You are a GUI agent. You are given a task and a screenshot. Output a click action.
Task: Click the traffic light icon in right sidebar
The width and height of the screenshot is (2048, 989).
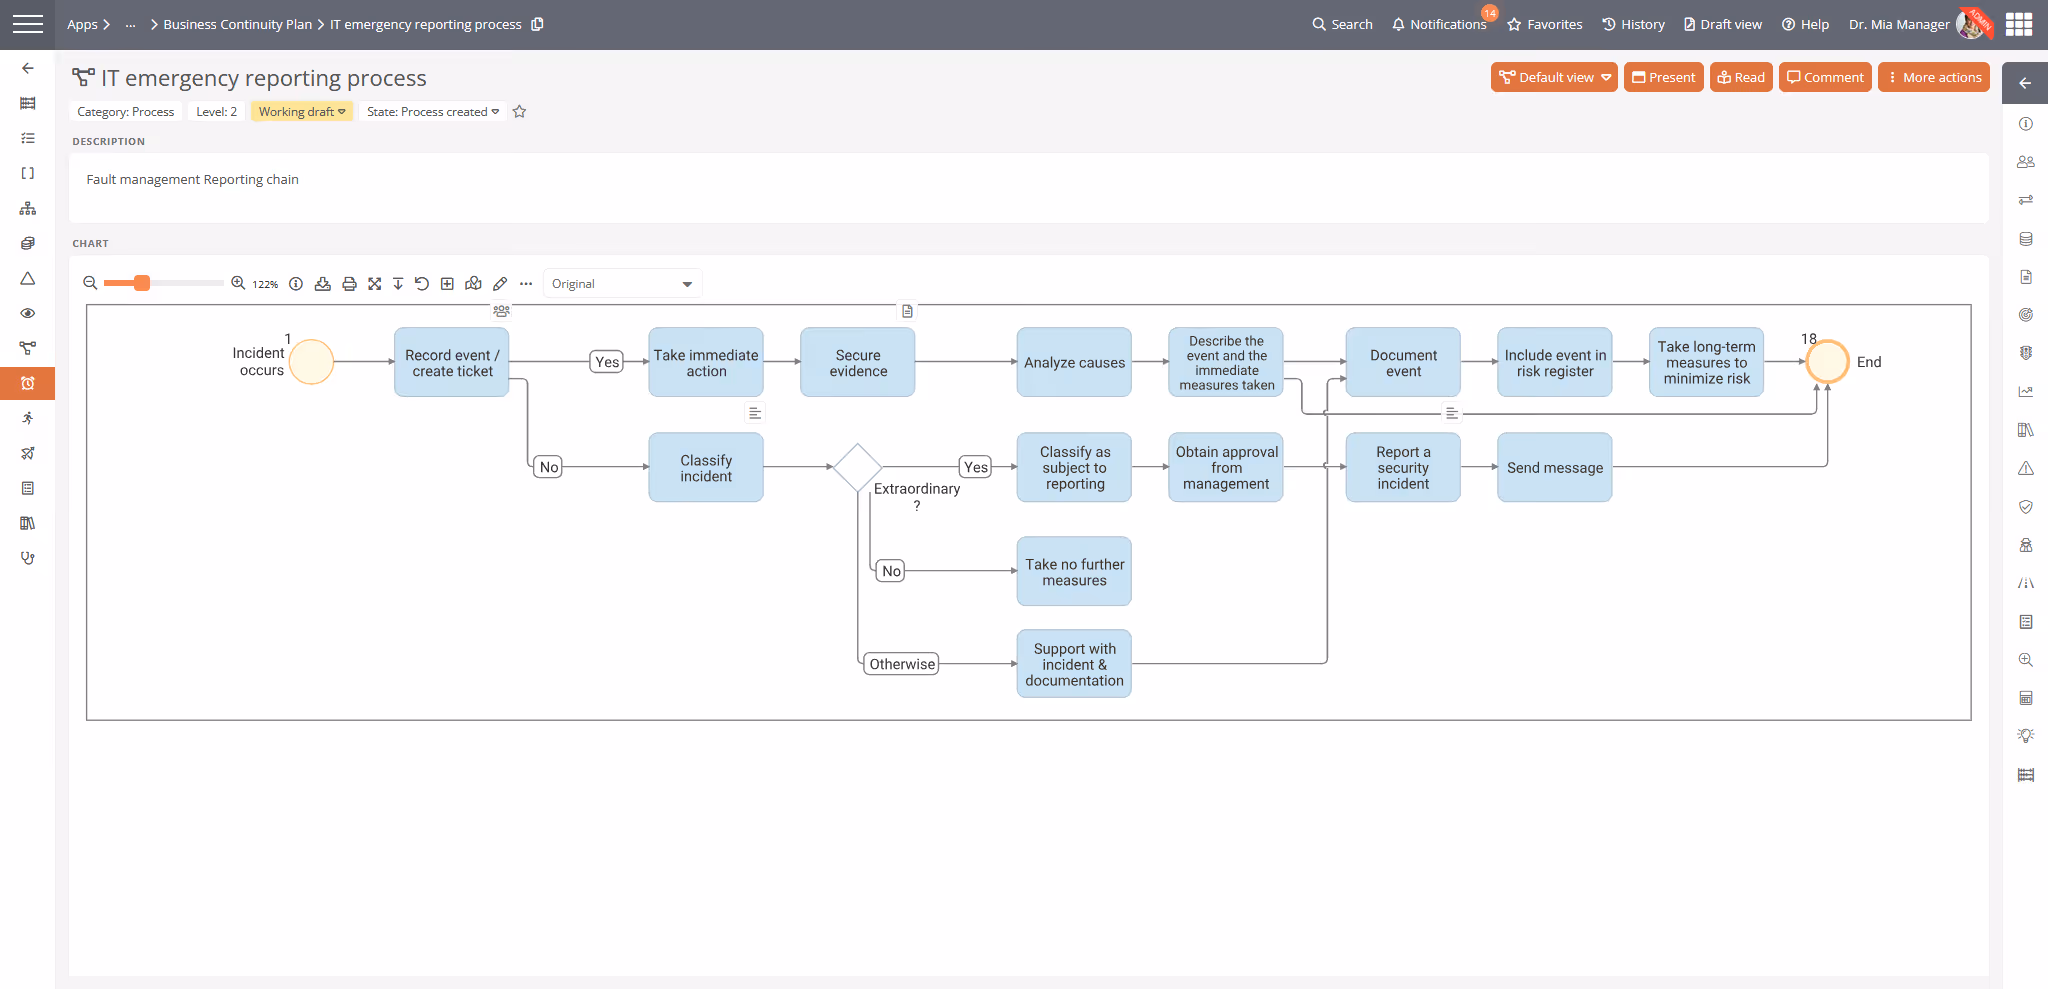[2026, 353]
